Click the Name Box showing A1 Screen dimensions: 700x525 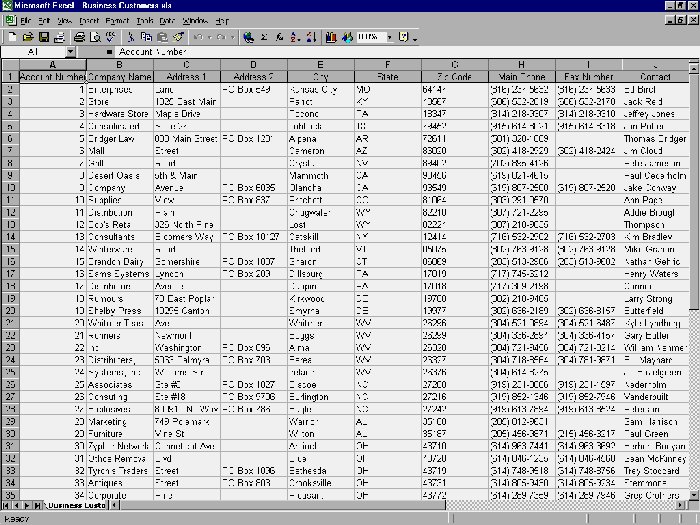[33, 52]
